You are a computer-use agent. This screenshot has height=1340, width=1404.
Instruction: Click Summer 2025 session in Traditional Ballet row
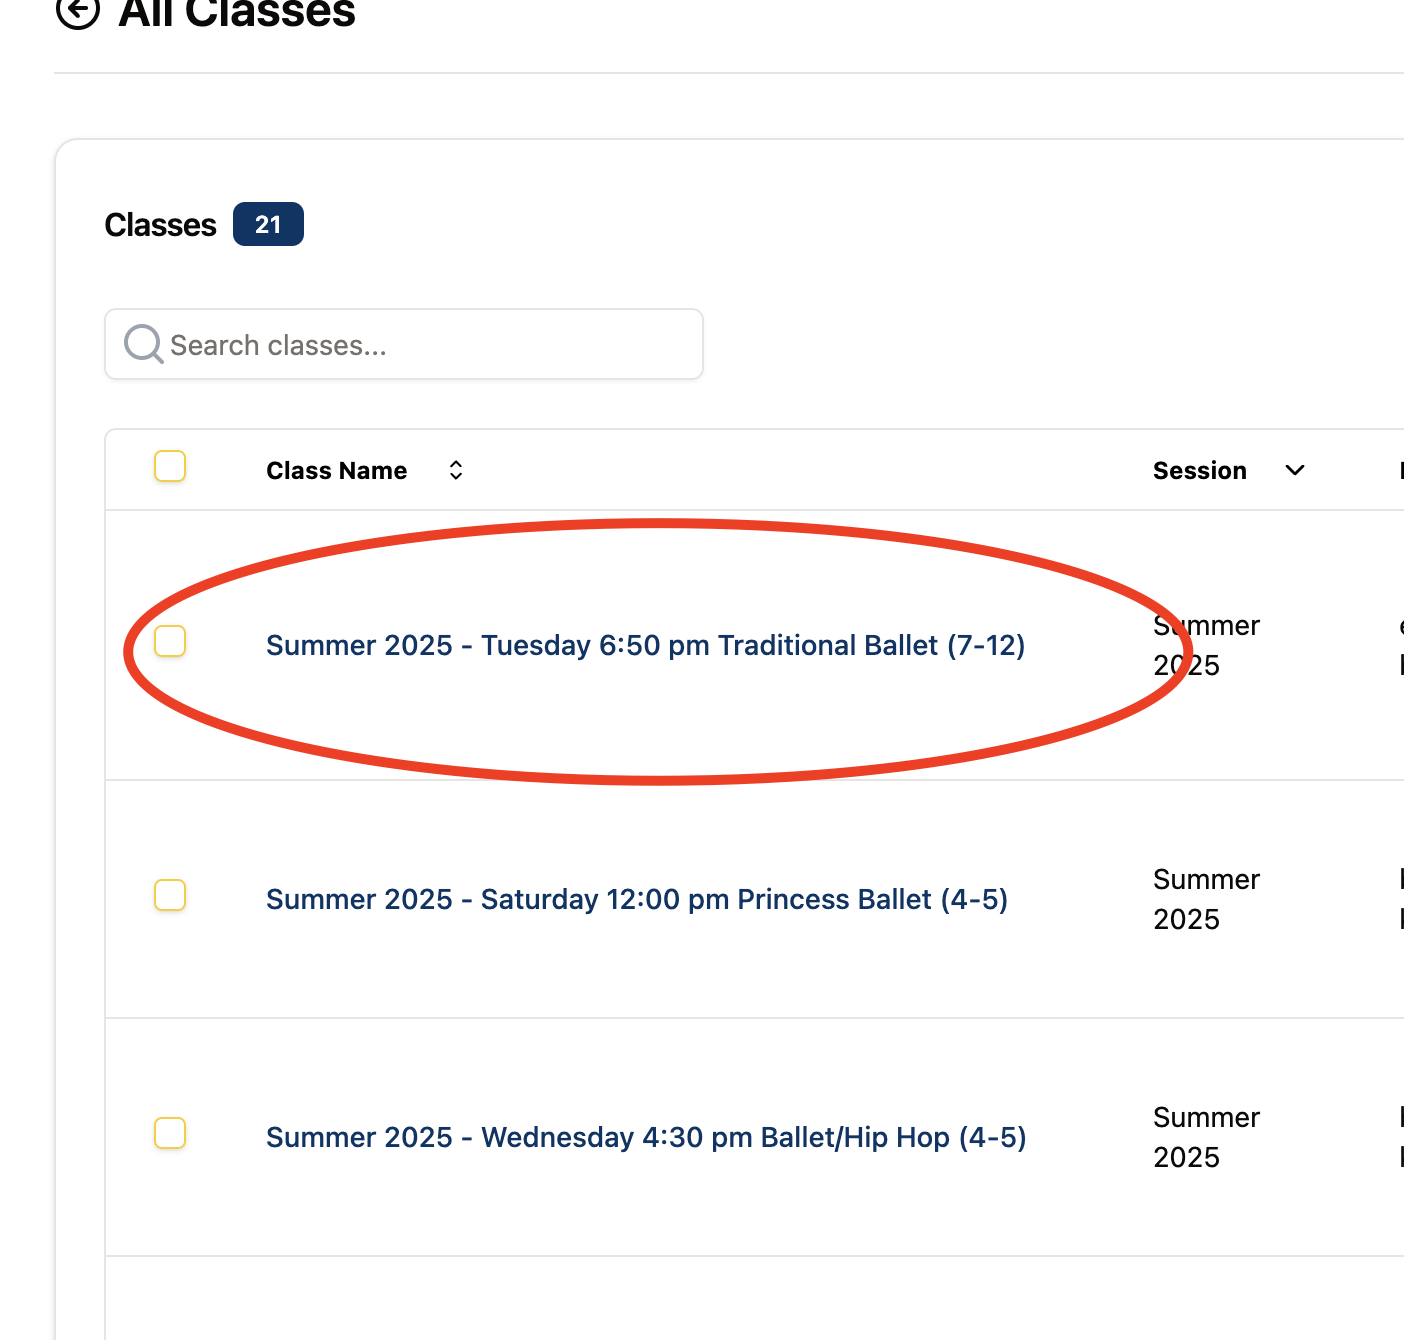(x=1206, y=645)
